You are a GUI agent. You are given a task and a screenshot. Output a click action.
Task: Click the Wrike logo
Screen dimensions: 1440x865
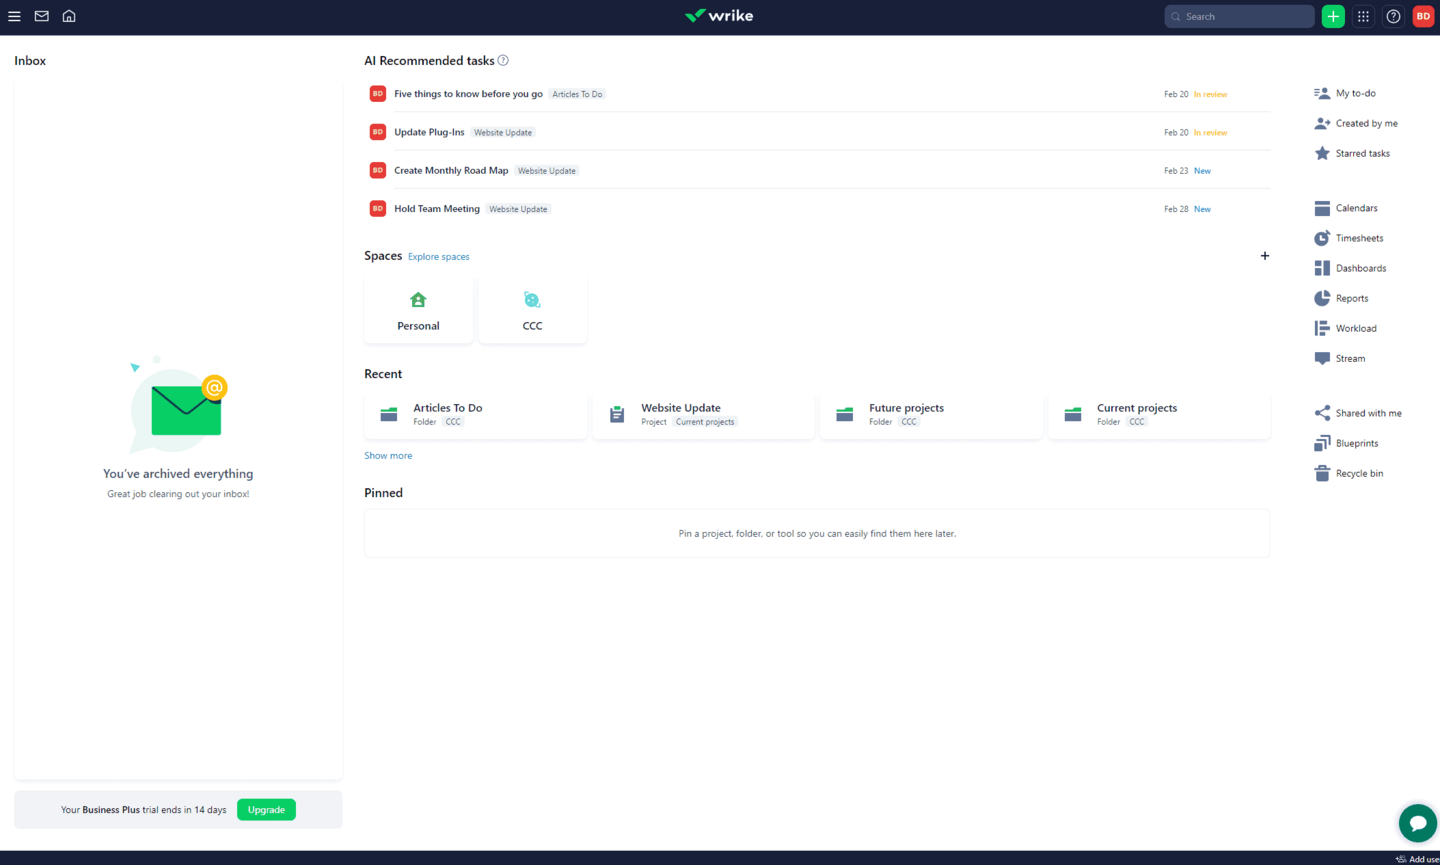719,16
